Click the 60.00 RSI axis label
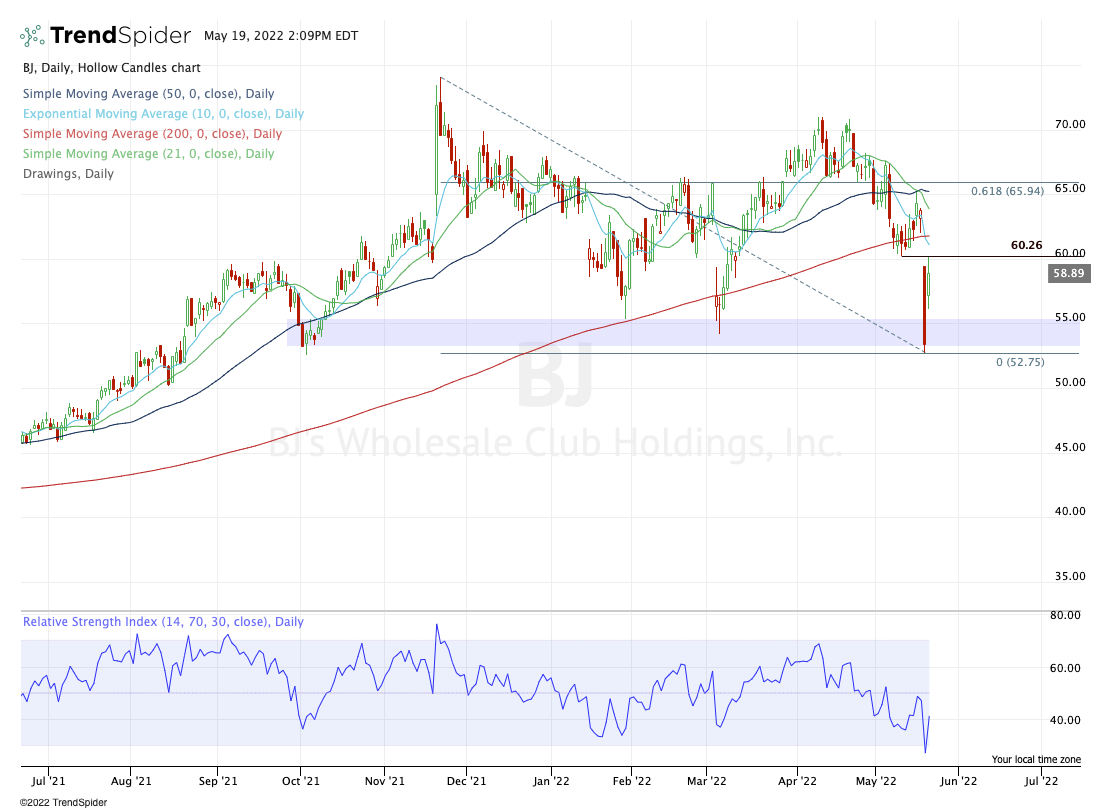The image size is (1111, 812). click(1065, 667)
